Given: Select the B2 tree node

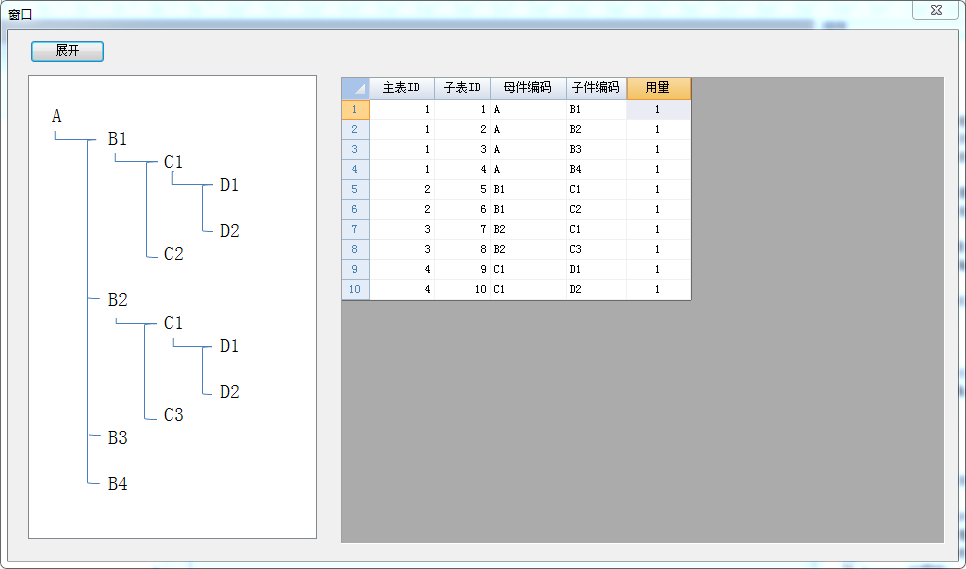Looking at the screenshot, I should point(117,300).
